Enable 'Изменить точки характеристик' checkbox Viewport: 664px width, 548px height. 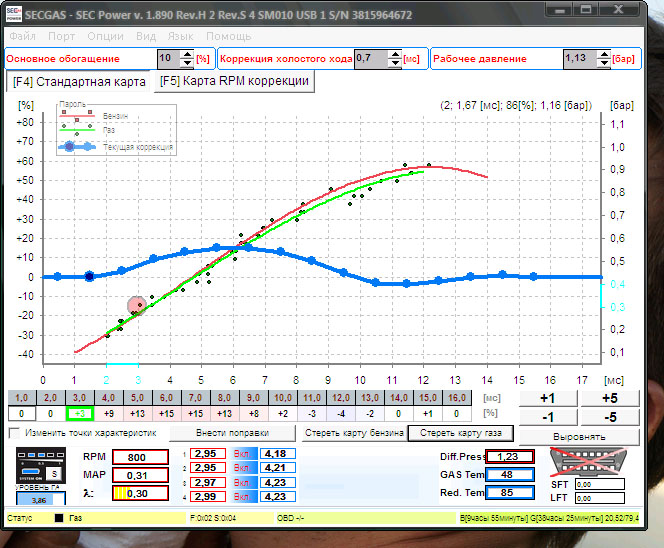(14, 433)
